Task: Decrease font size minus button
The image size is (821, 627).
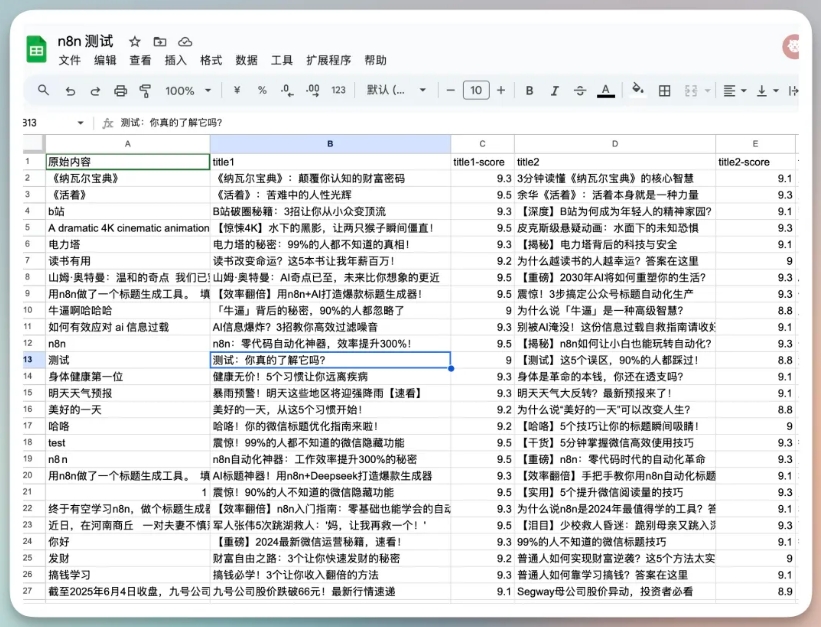Action: (x=450, y=90)
